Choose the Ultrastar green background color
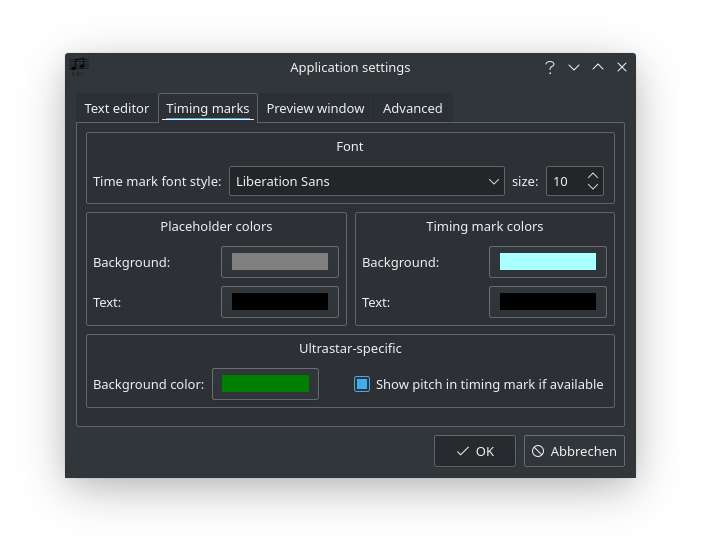Image resolution: width=701 pixels, height=555 pixels. point(265,384)
